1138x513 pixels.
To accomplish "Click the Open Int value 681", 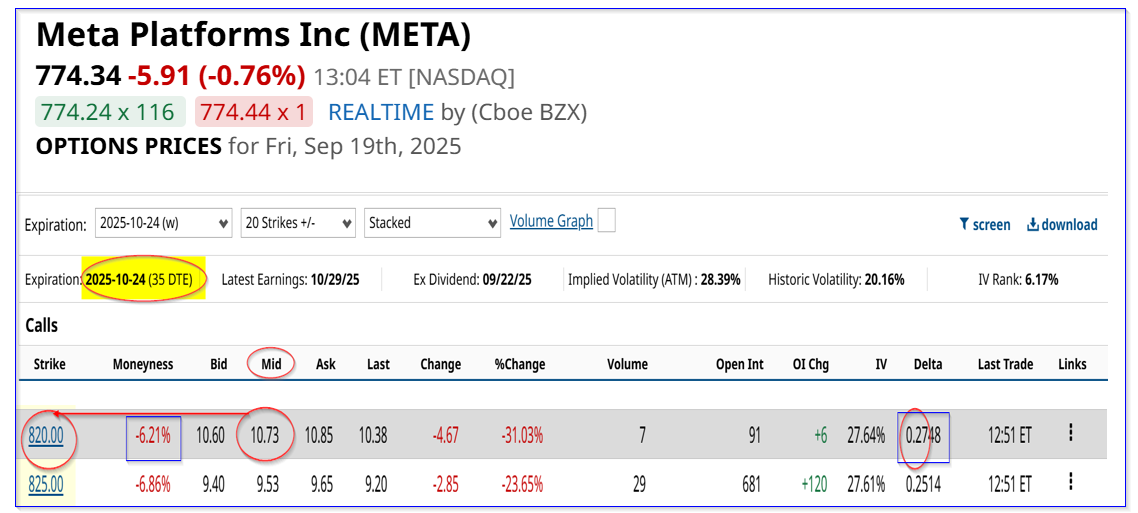I will coord(751,484).
